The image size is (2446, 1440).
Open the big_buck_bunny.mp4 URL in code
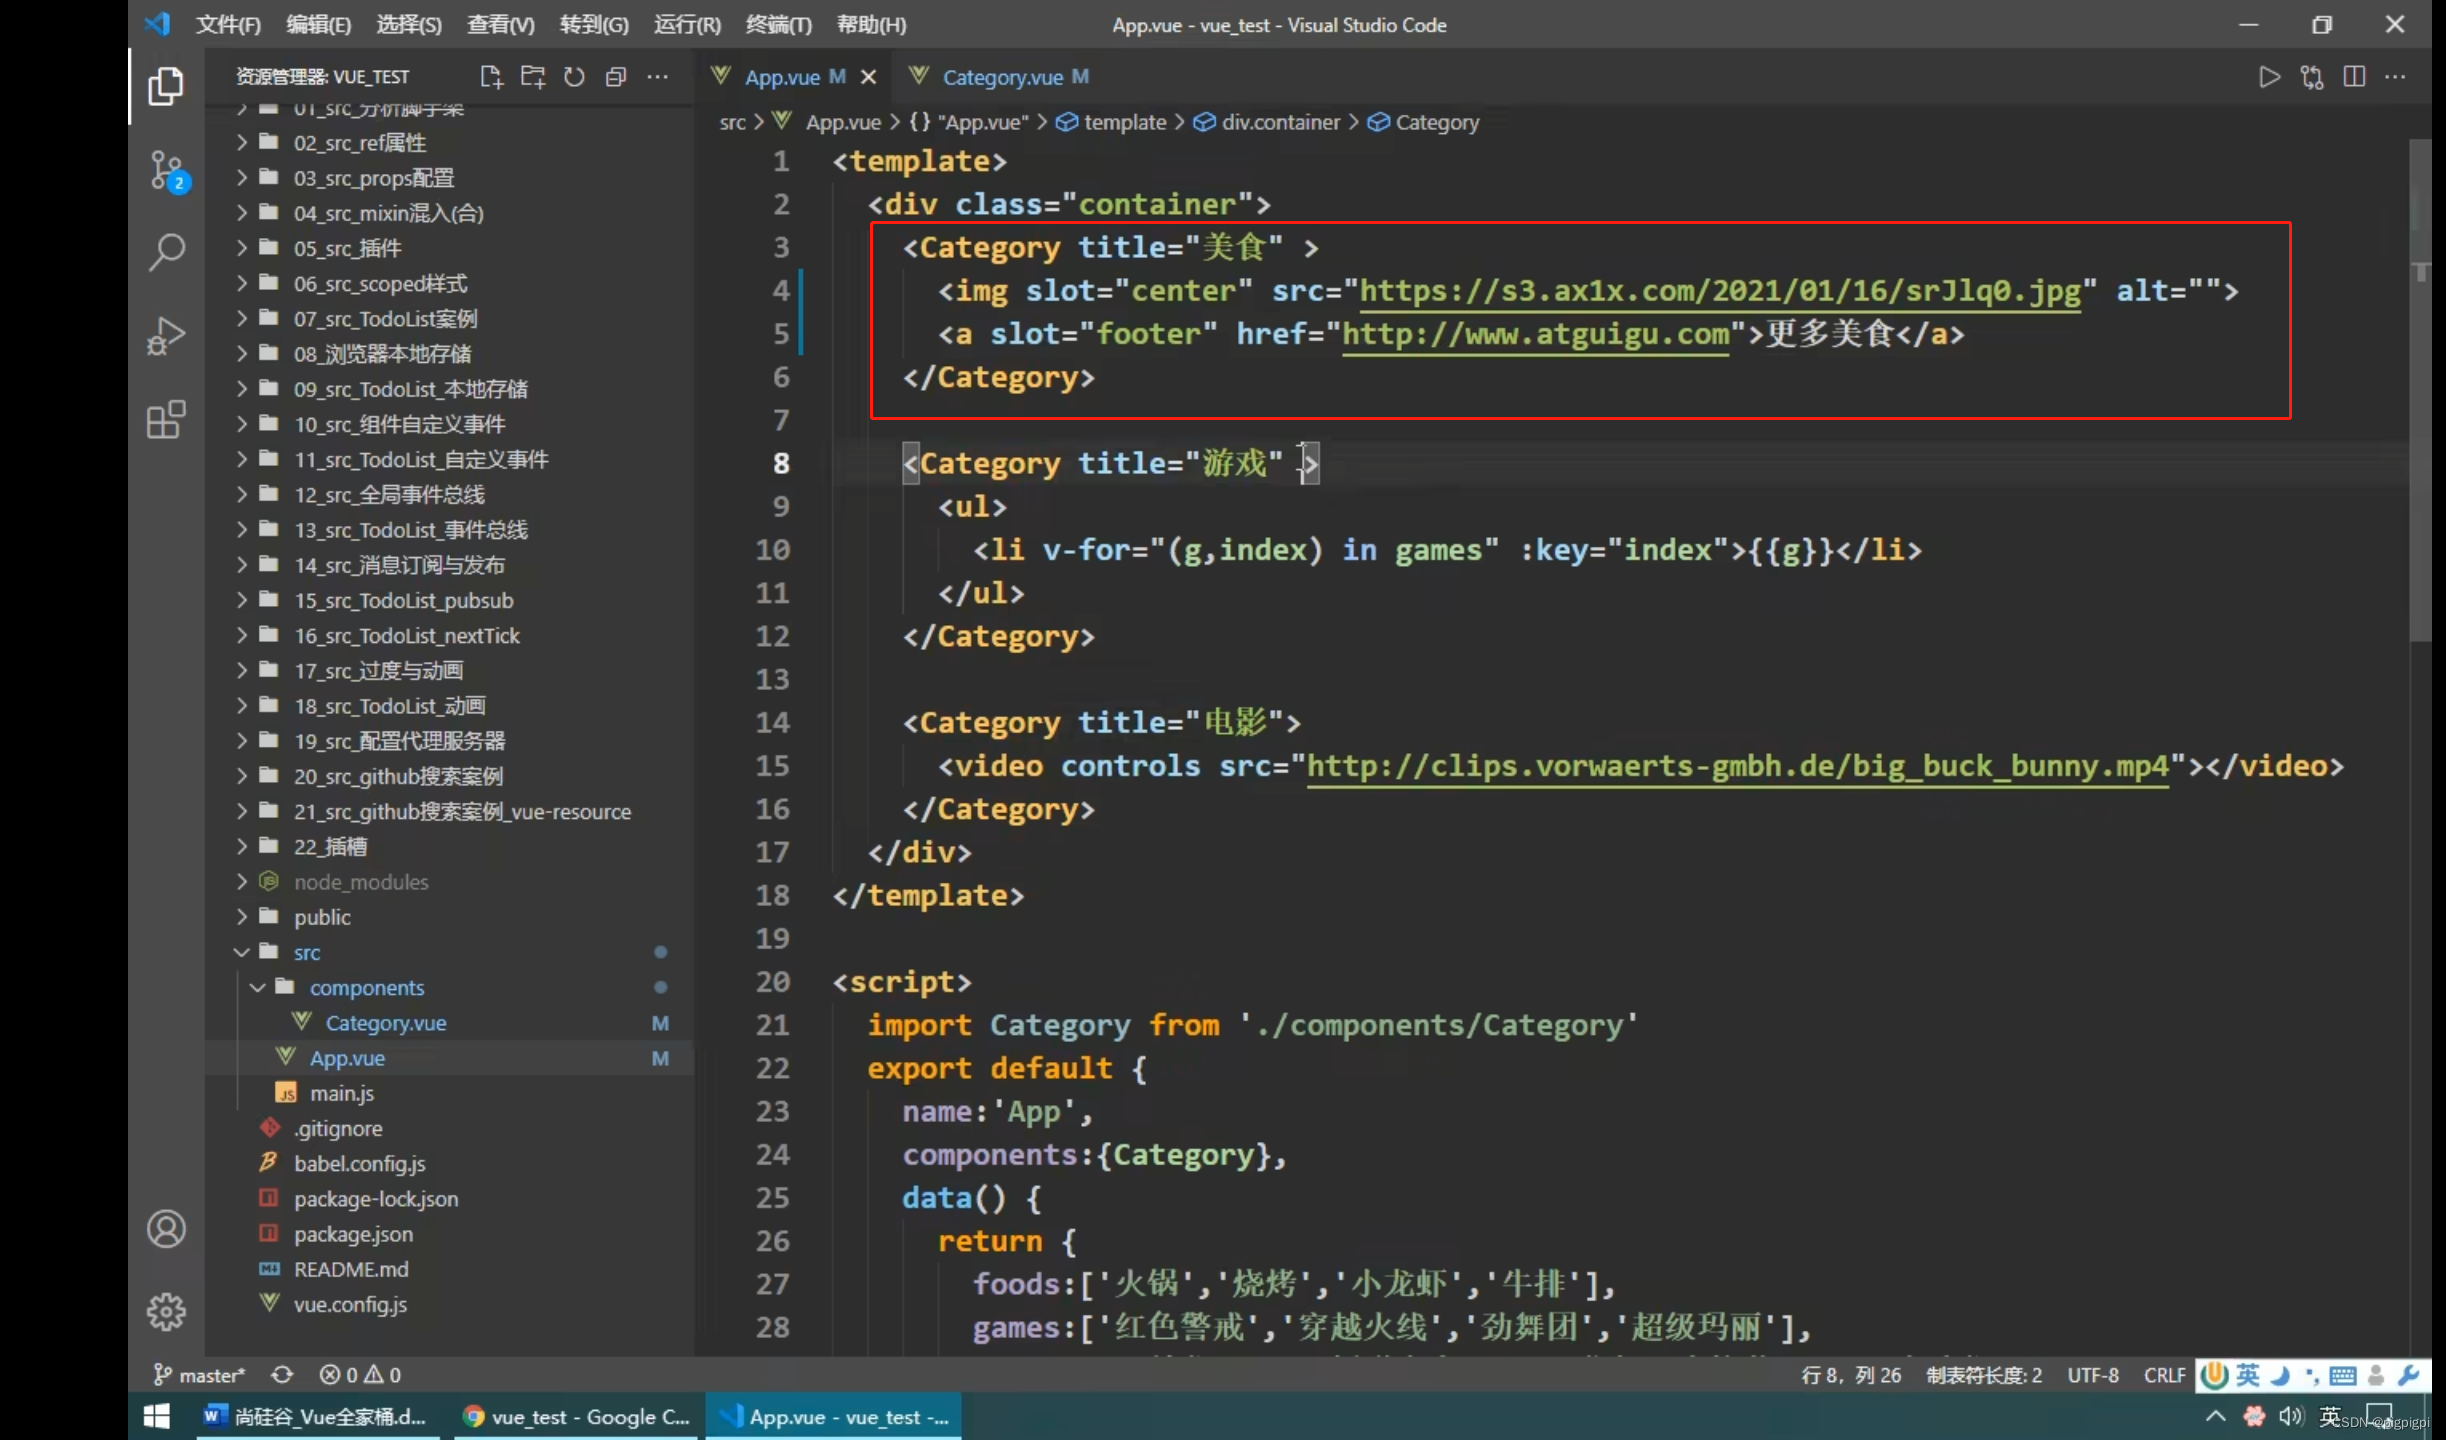(1737, 766)
